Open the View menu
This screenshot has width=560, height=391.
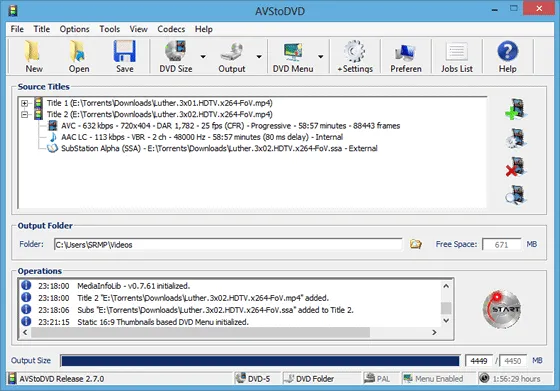(x=138, y=29)
